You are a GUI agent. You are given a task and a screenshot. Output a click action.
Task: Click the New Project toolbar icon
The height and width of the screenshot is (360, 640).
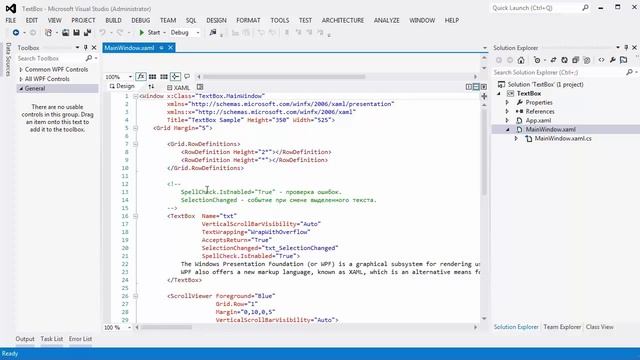pyautogui.click(x=48, y=32)
